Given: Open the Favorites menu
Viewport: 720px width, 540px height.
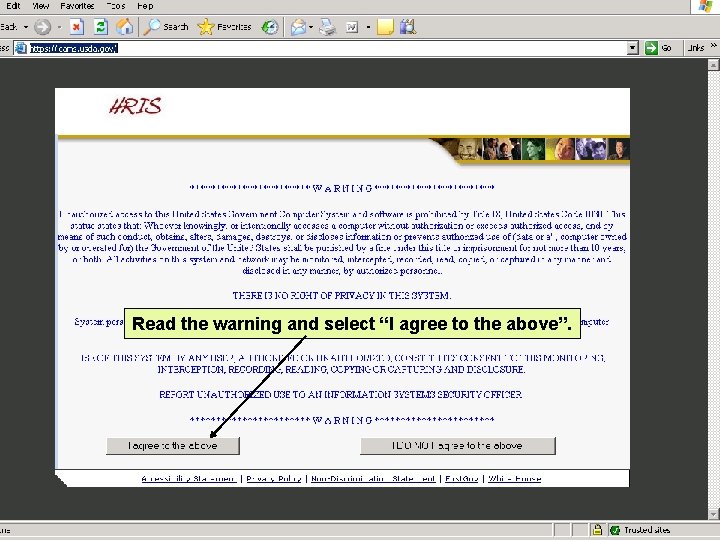Looking at the screenshot, I should click(77, 6).
